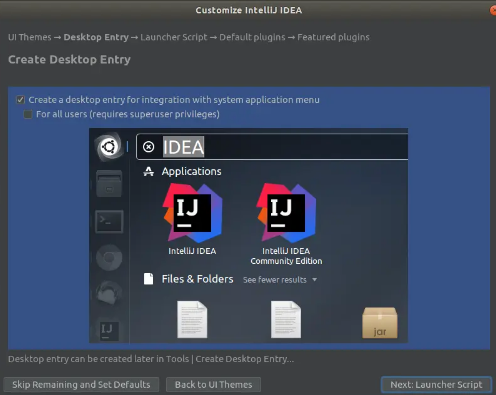Select UI Themes breadcrumb step
The image size is (496, 395).
click(30, 37)
